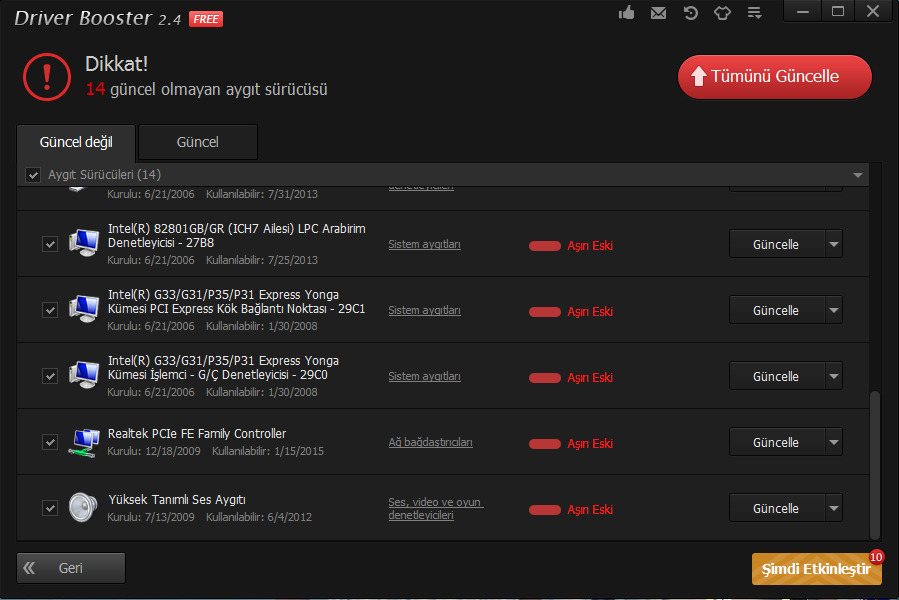Select the Realtek PCIe FE Family Controller name
Screen dimensions: 899x600
197,434
